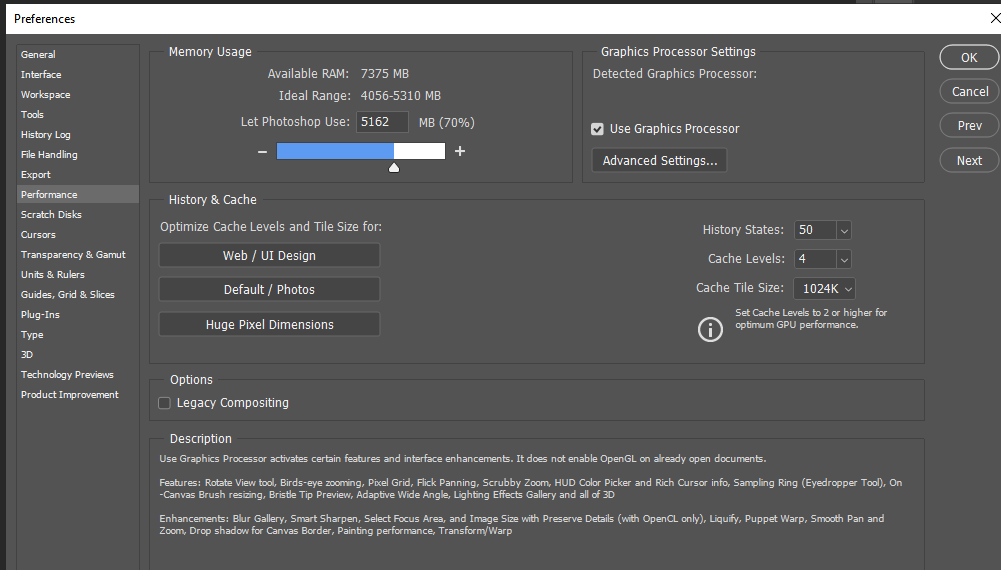This screenshot has height=570, width=1001.
Task: Click 'Detected Graphics Processor:' label
Action: pyautogui.click(x=675, y=74)
